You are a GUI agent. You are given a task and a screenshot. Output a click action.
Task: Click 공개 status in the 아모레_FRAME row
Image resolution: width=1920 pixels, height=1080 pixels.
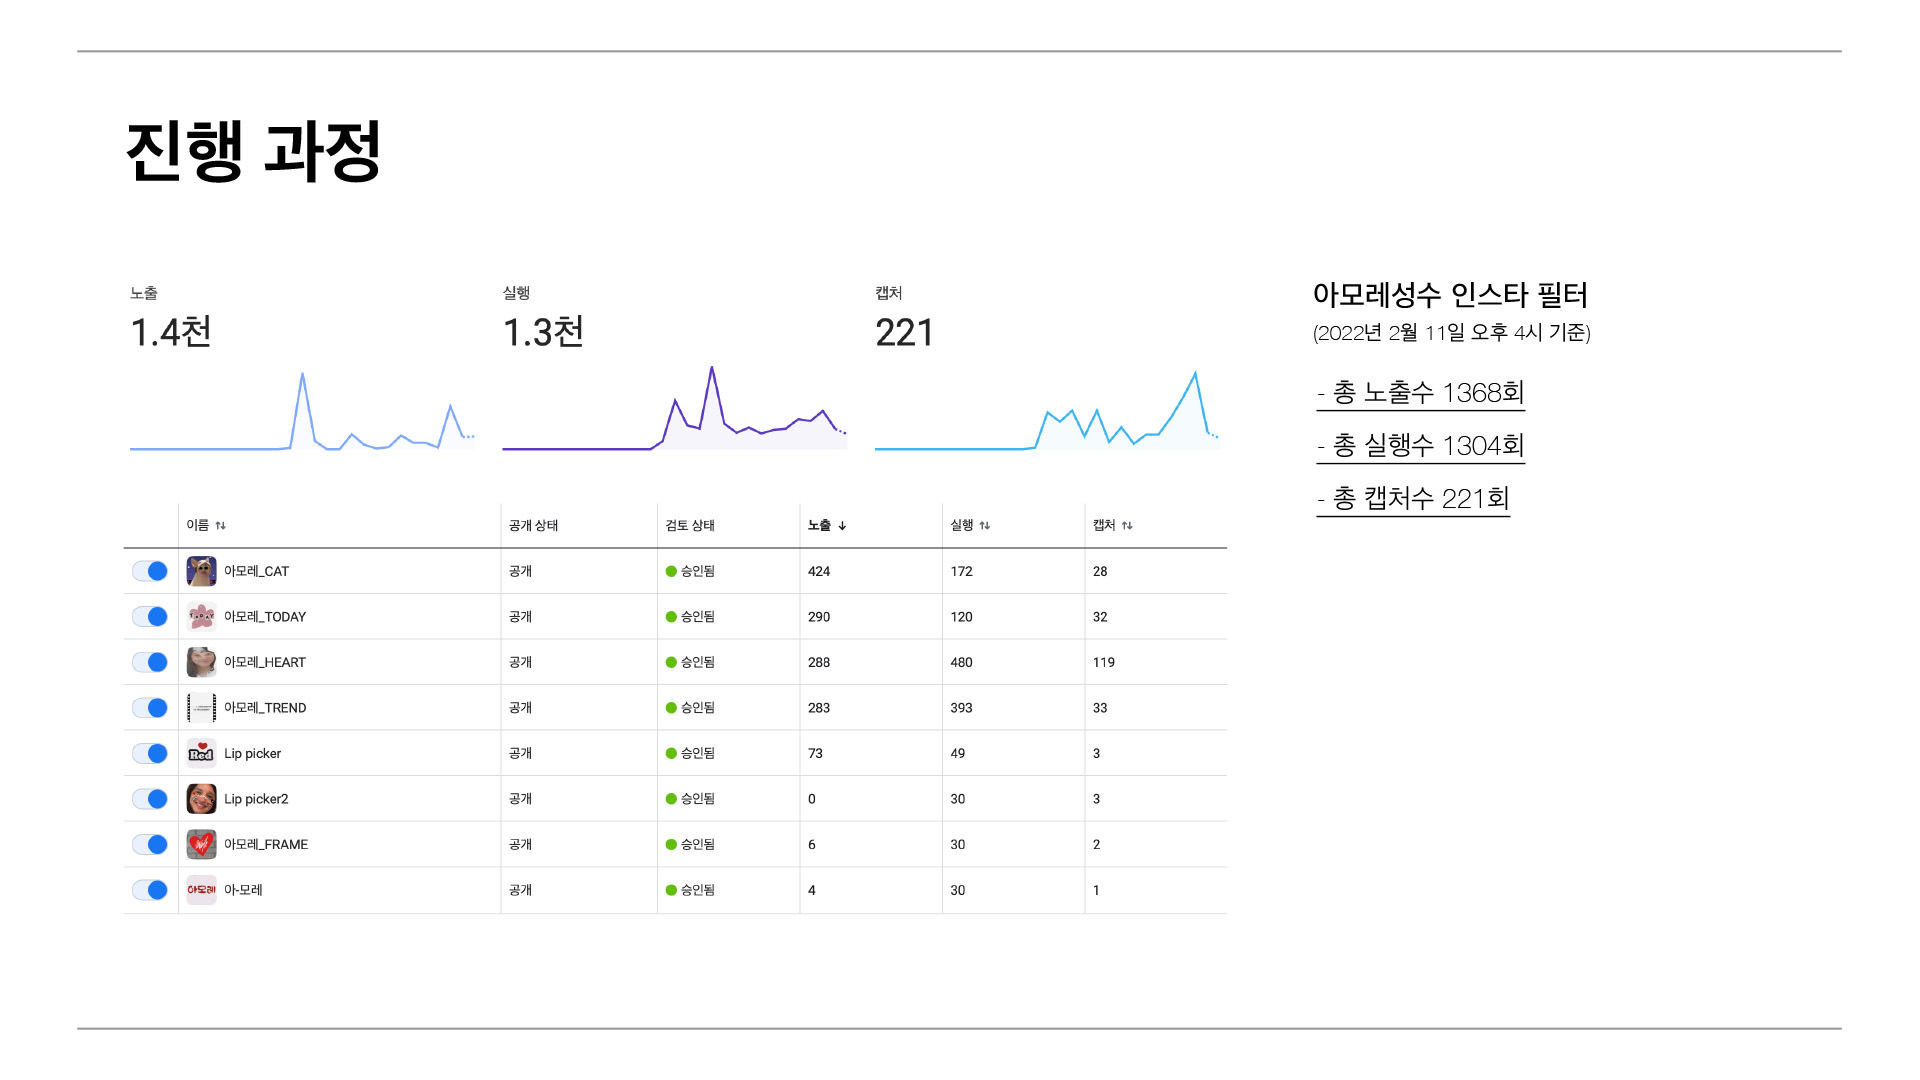tap(520, 844)
